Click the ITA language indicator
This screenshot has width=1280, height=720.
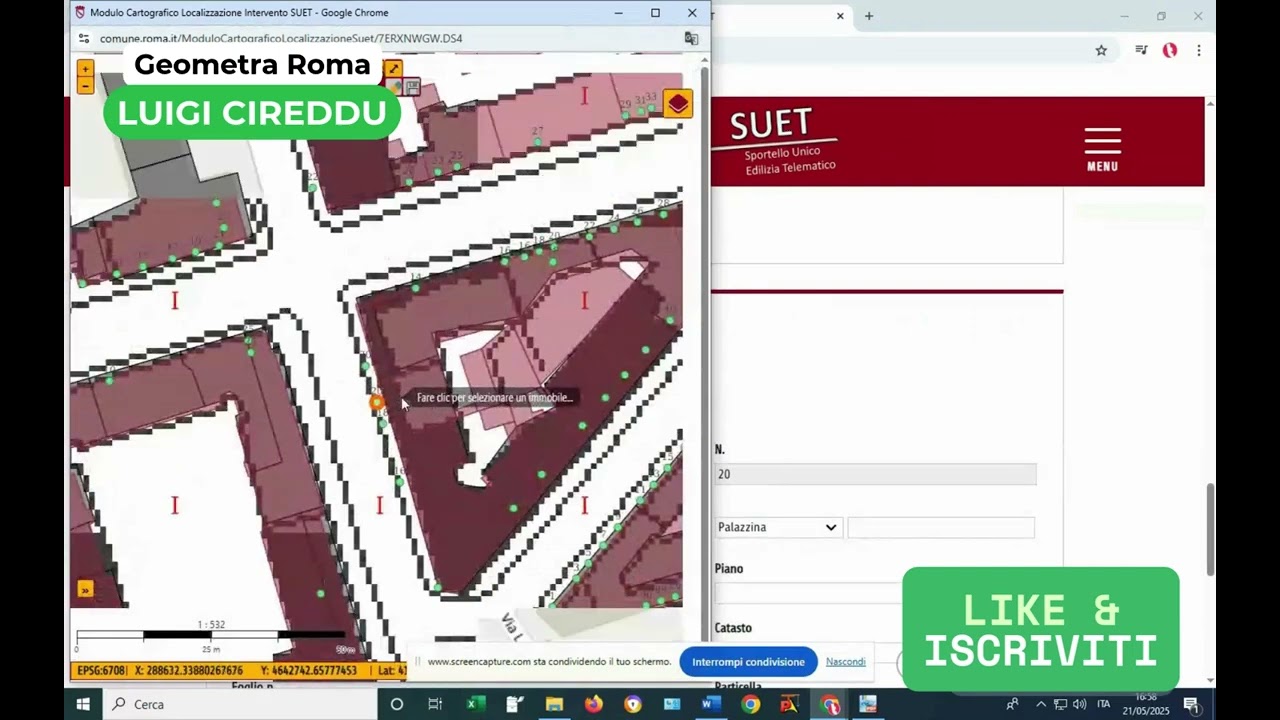pos(1104,704)
